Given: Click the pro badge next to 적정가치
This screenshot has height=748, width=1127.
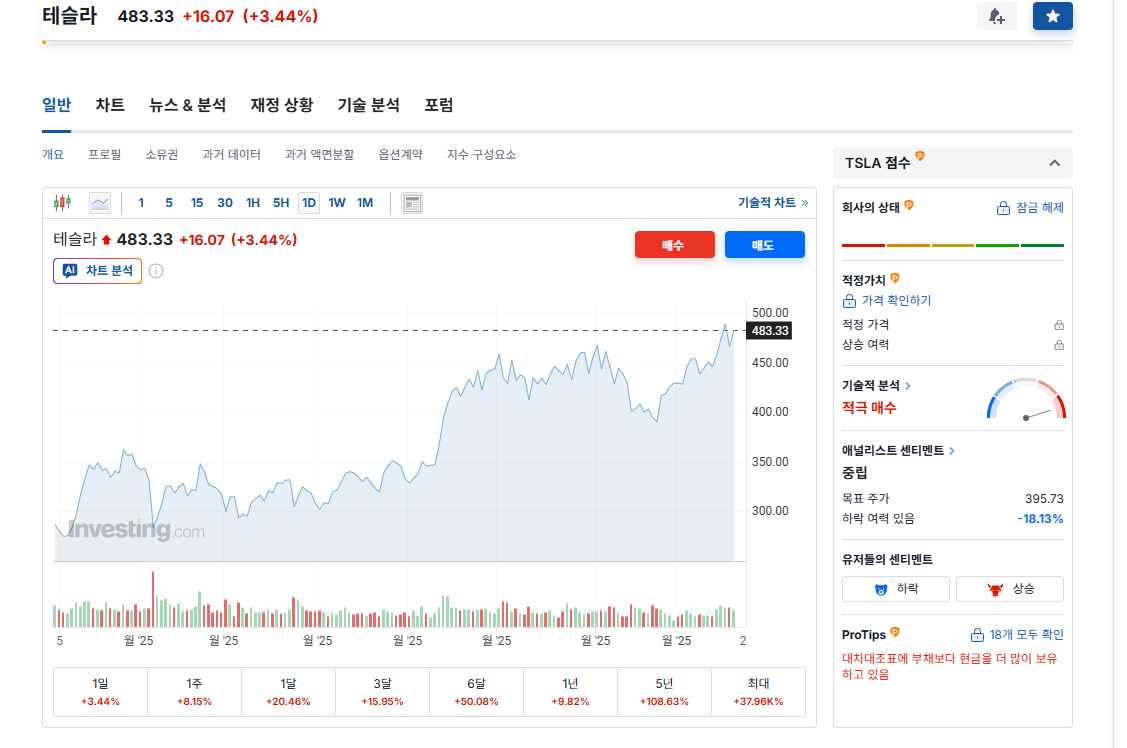Looking at the screenshot, I should click(x=895, y=278).
